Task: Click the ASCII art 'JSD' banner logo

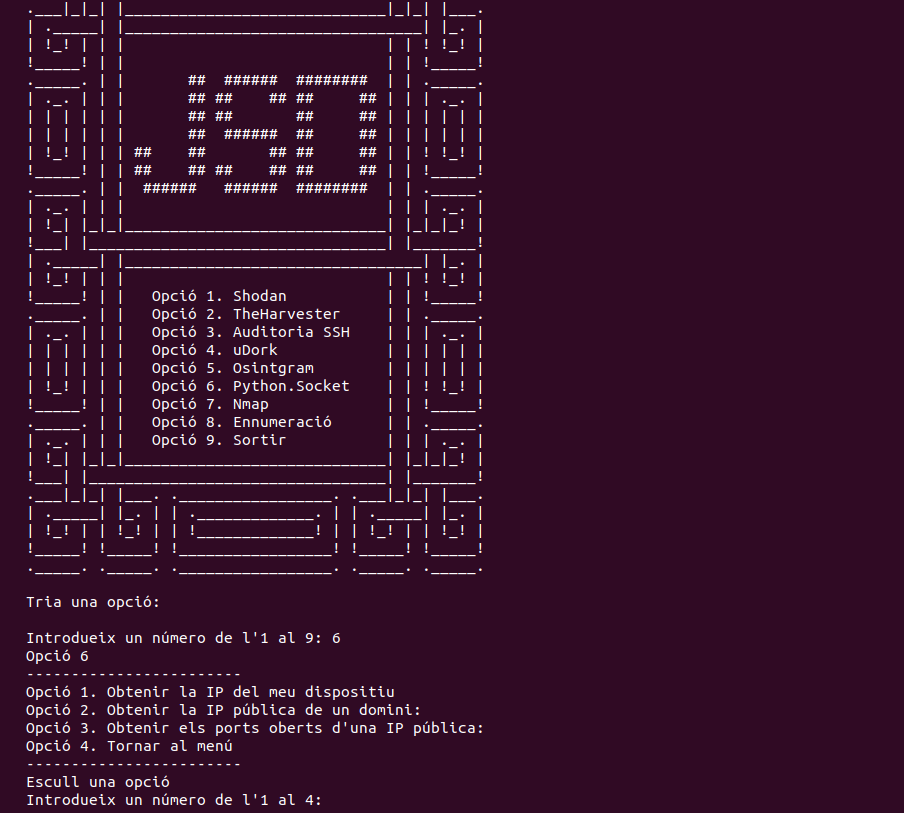Action: 255,134
